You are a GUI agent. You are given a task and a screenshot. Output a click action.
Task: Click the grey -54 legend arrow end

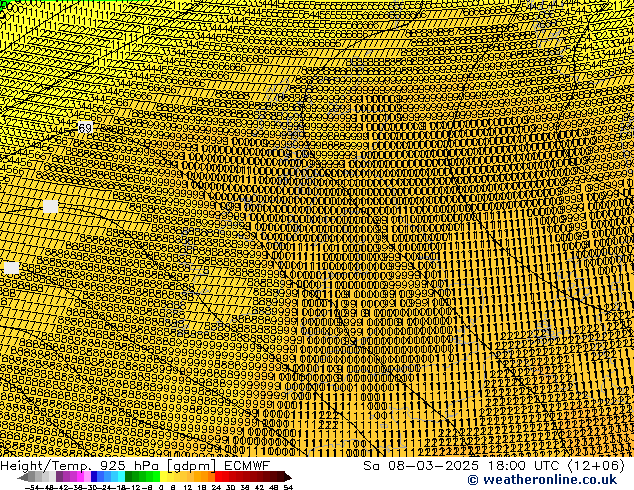point(23,477)
